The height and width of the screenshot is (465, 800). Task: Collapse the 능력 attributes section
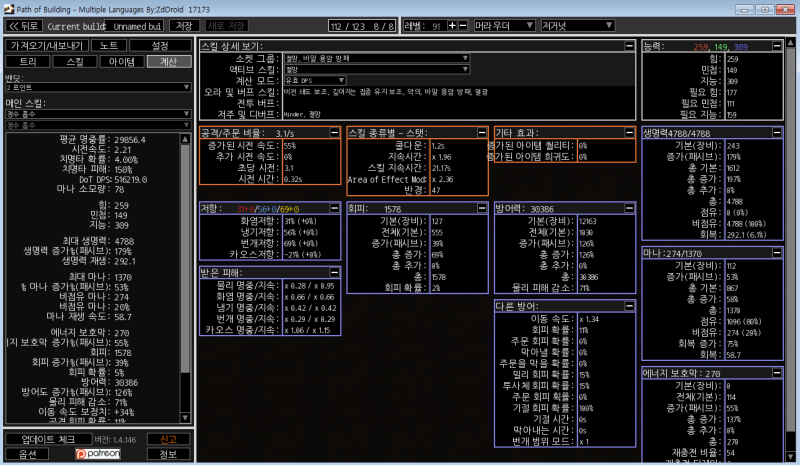click(777, 46)
